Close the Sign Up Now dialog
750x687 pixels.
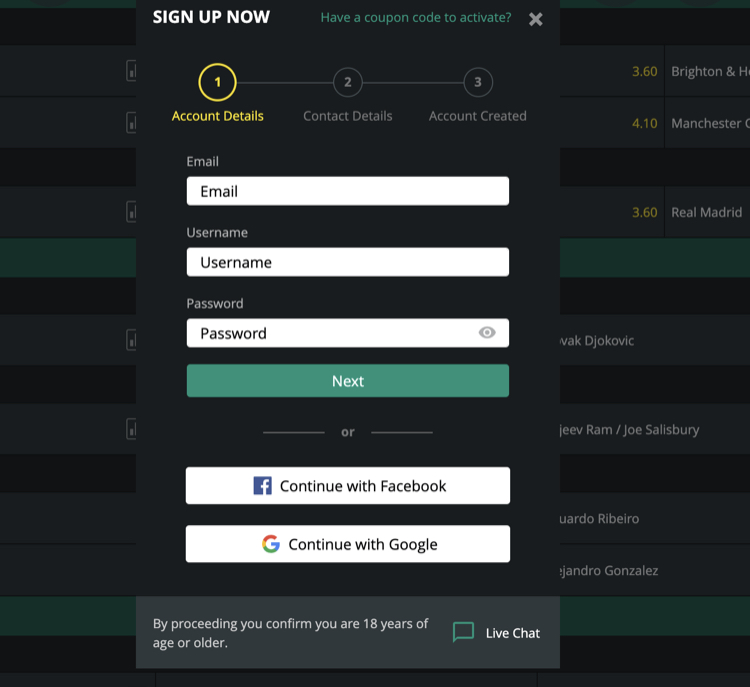[x=536, y=19]
